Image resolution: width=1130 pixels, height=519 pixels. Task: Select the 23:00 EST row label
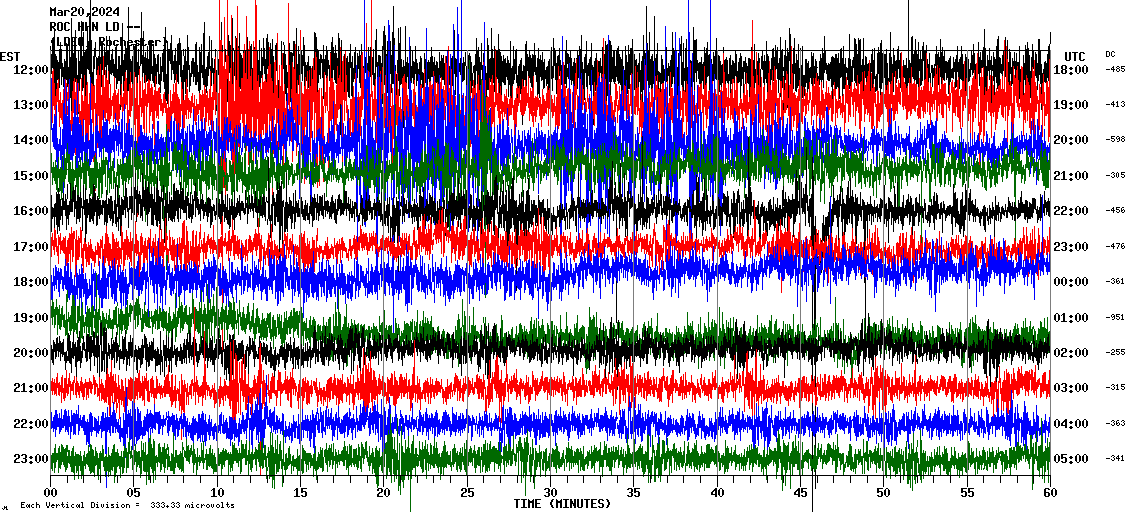[x=31, y=459]
